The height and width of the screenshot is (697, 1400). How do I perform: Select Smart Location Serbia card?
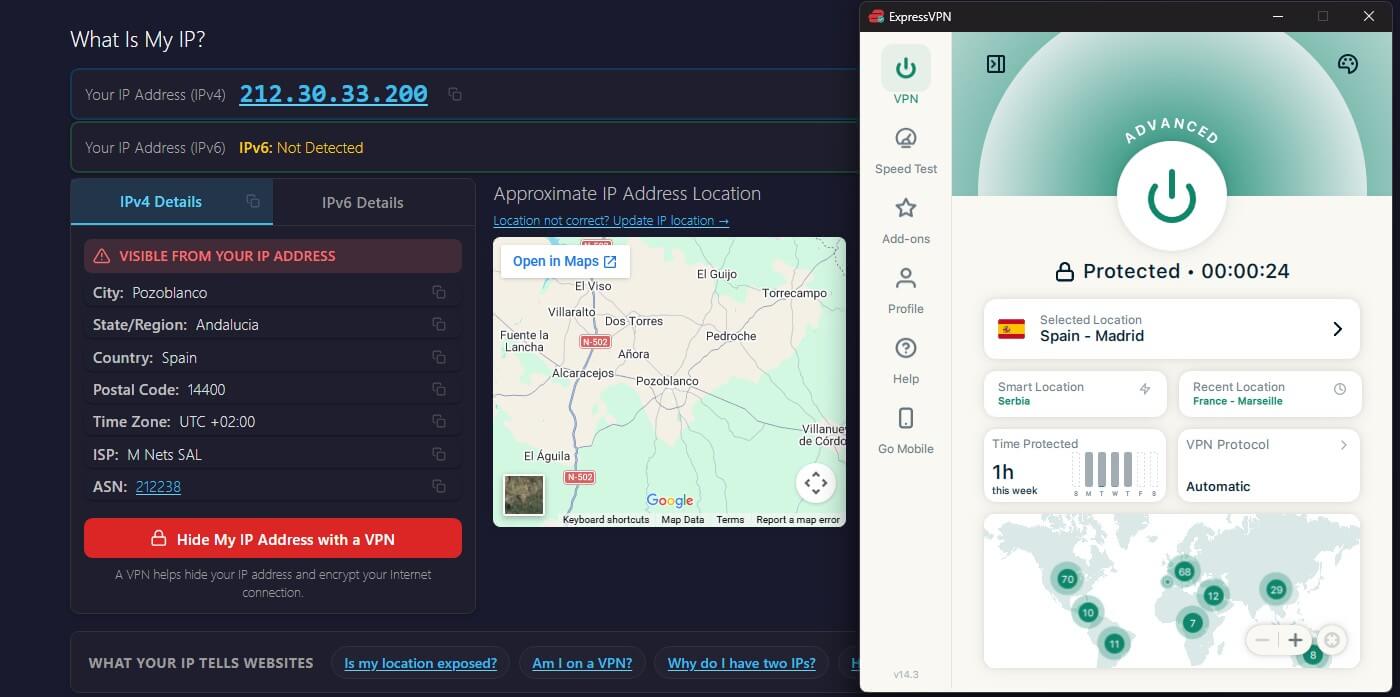[x=1075, y=394]
